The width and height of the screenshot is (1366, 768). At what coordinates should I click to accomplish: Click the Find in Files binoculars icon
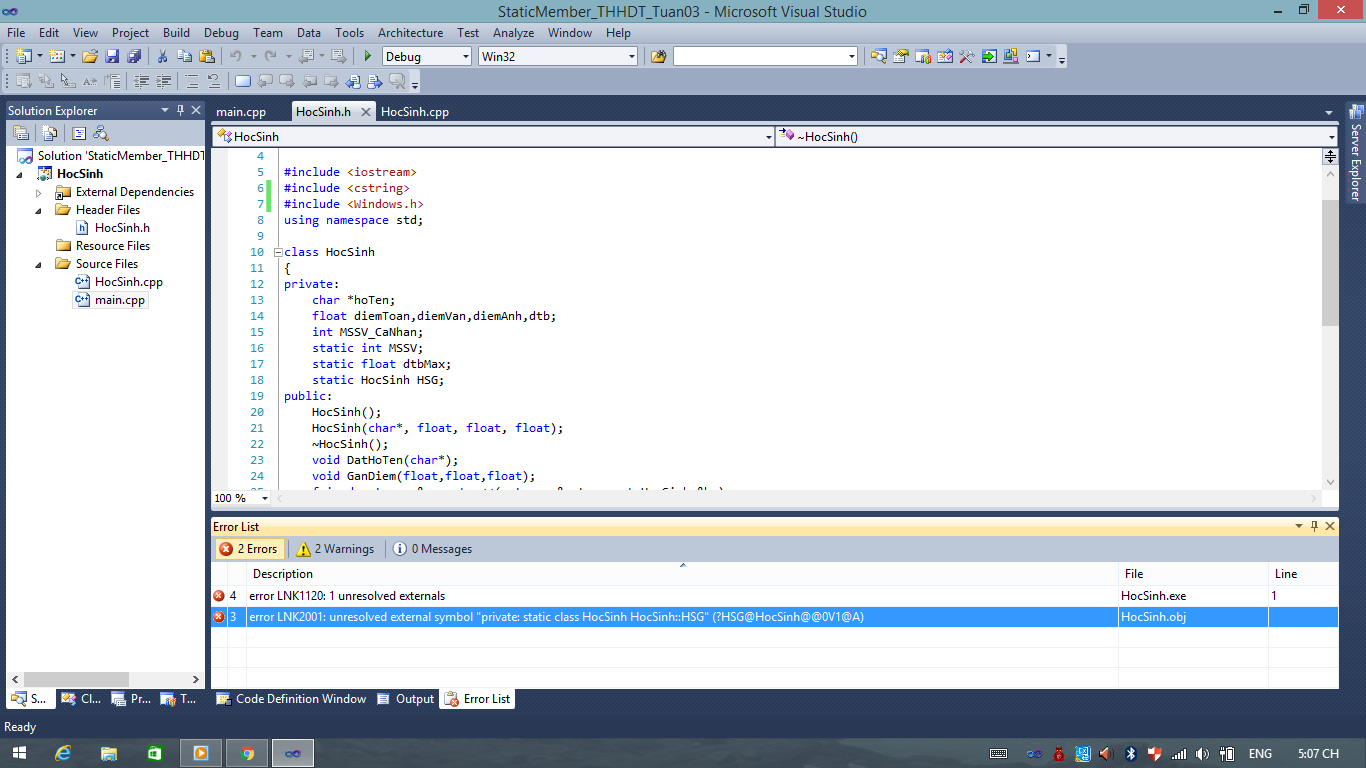[x=658, y=57]
